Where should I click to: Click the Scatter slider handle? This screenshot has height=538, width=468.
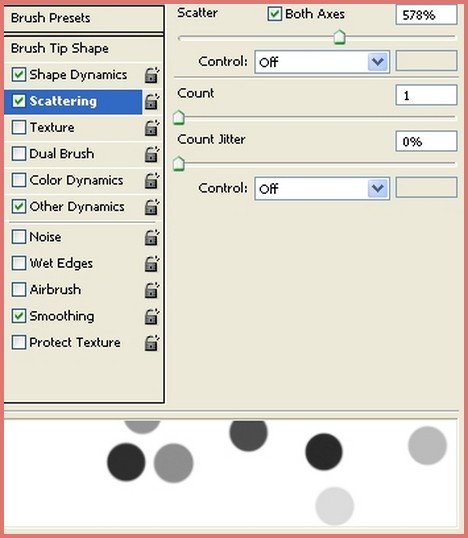[340, 37]
